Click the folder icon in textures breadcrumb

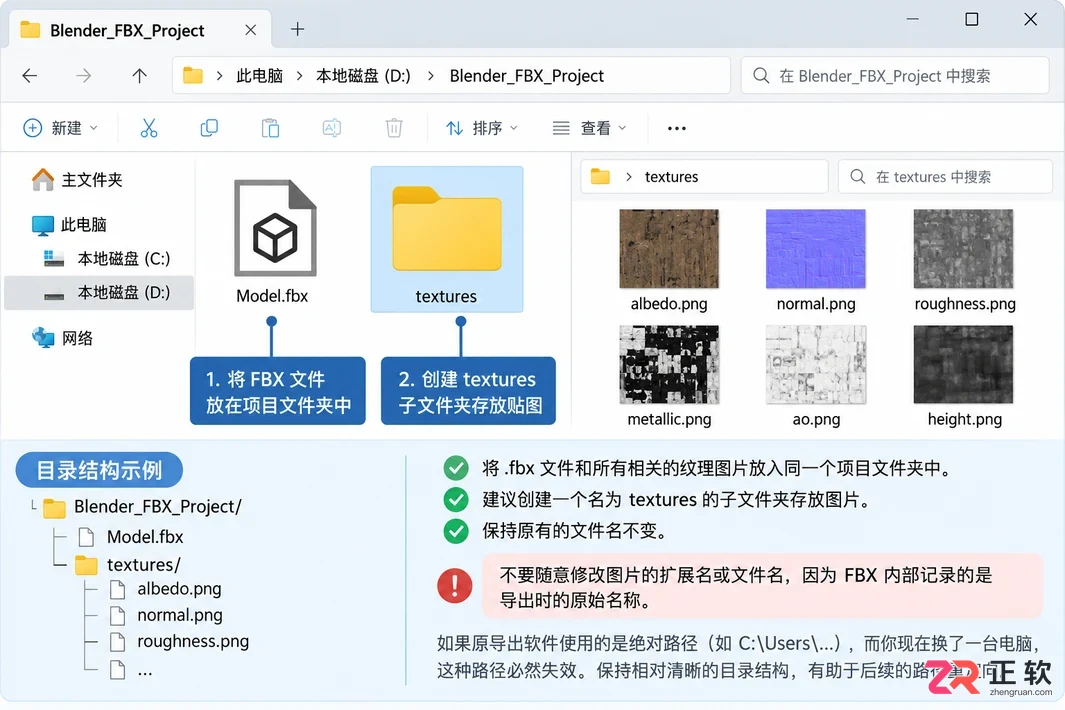pyautogui.click(x=600, y=177)
